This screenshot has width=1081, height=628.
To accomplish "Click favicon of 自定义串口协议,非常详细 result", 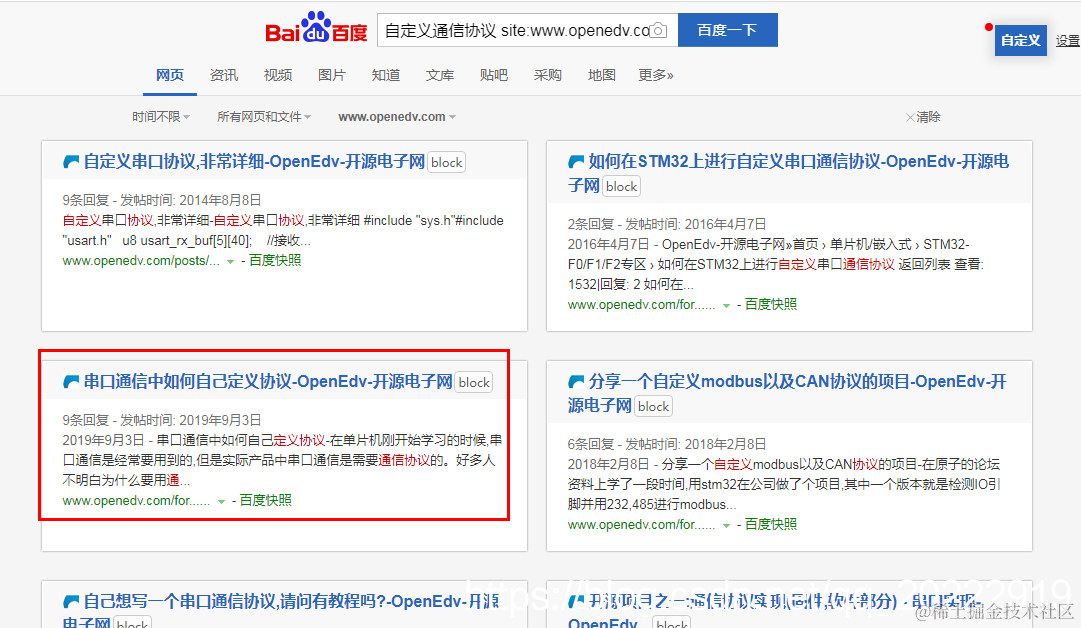I will click(x=71, y=162).
